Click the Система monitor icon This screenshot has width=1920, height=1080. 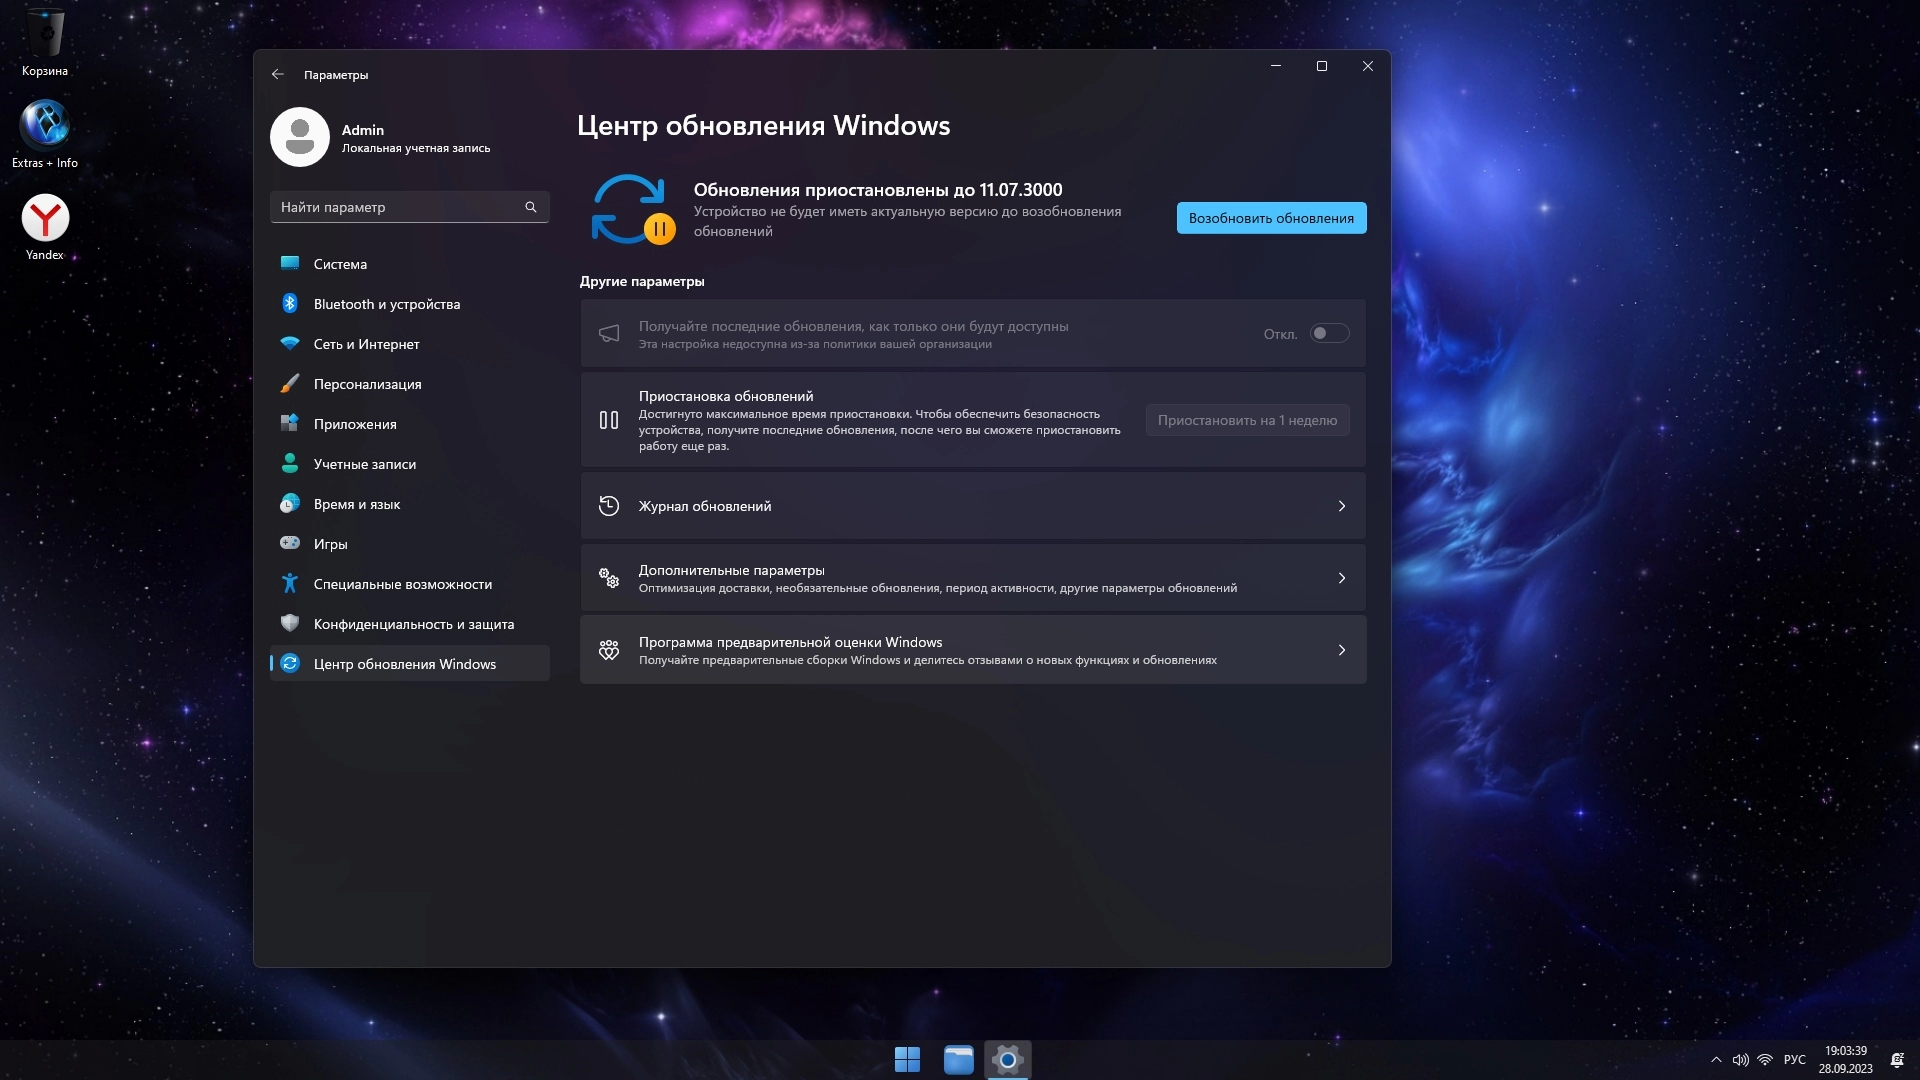[290, 263]
